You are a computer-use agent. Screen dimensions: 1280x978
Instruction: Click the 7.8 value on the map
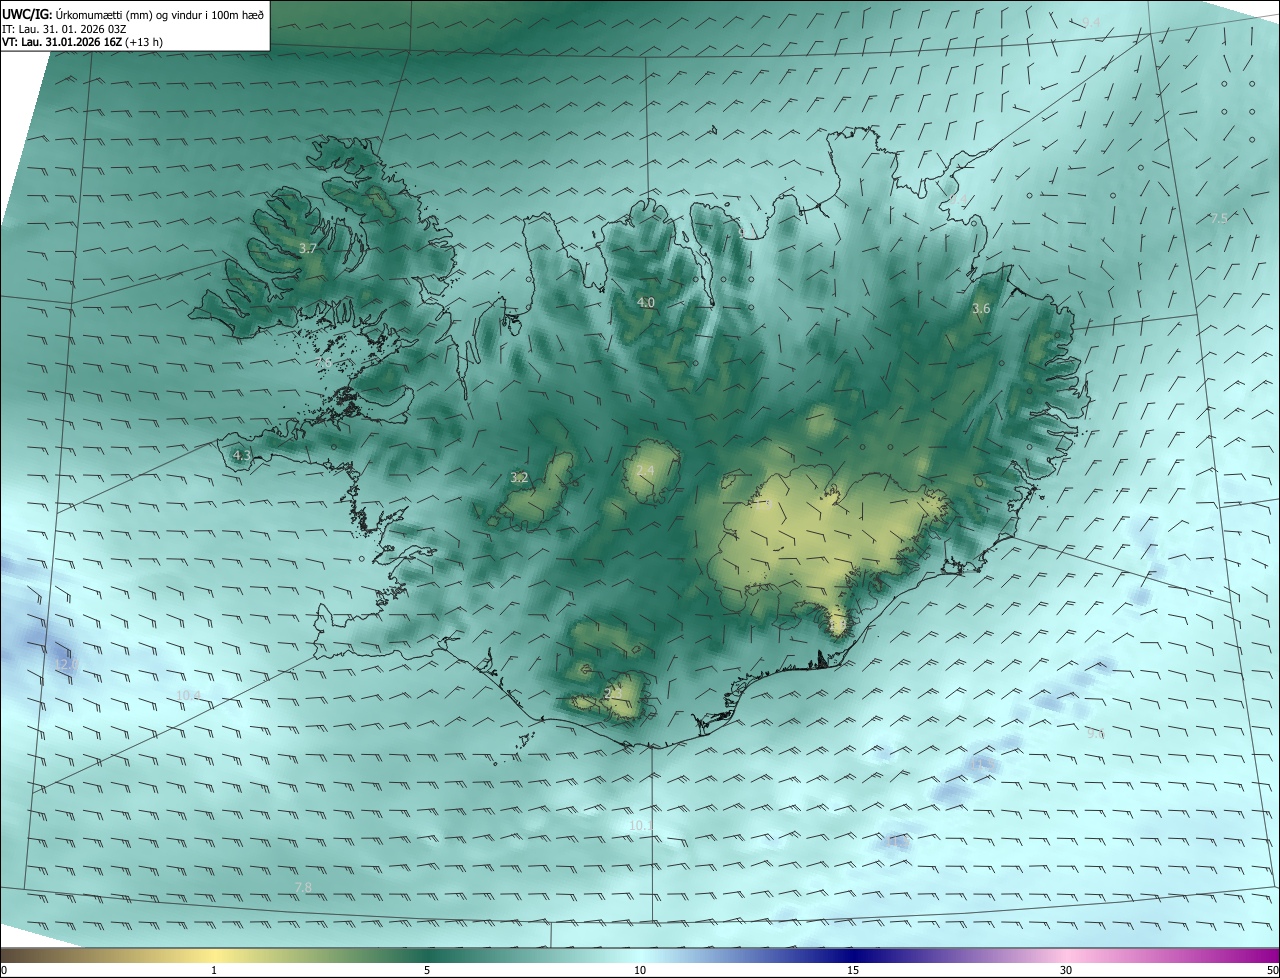[303, 887]
